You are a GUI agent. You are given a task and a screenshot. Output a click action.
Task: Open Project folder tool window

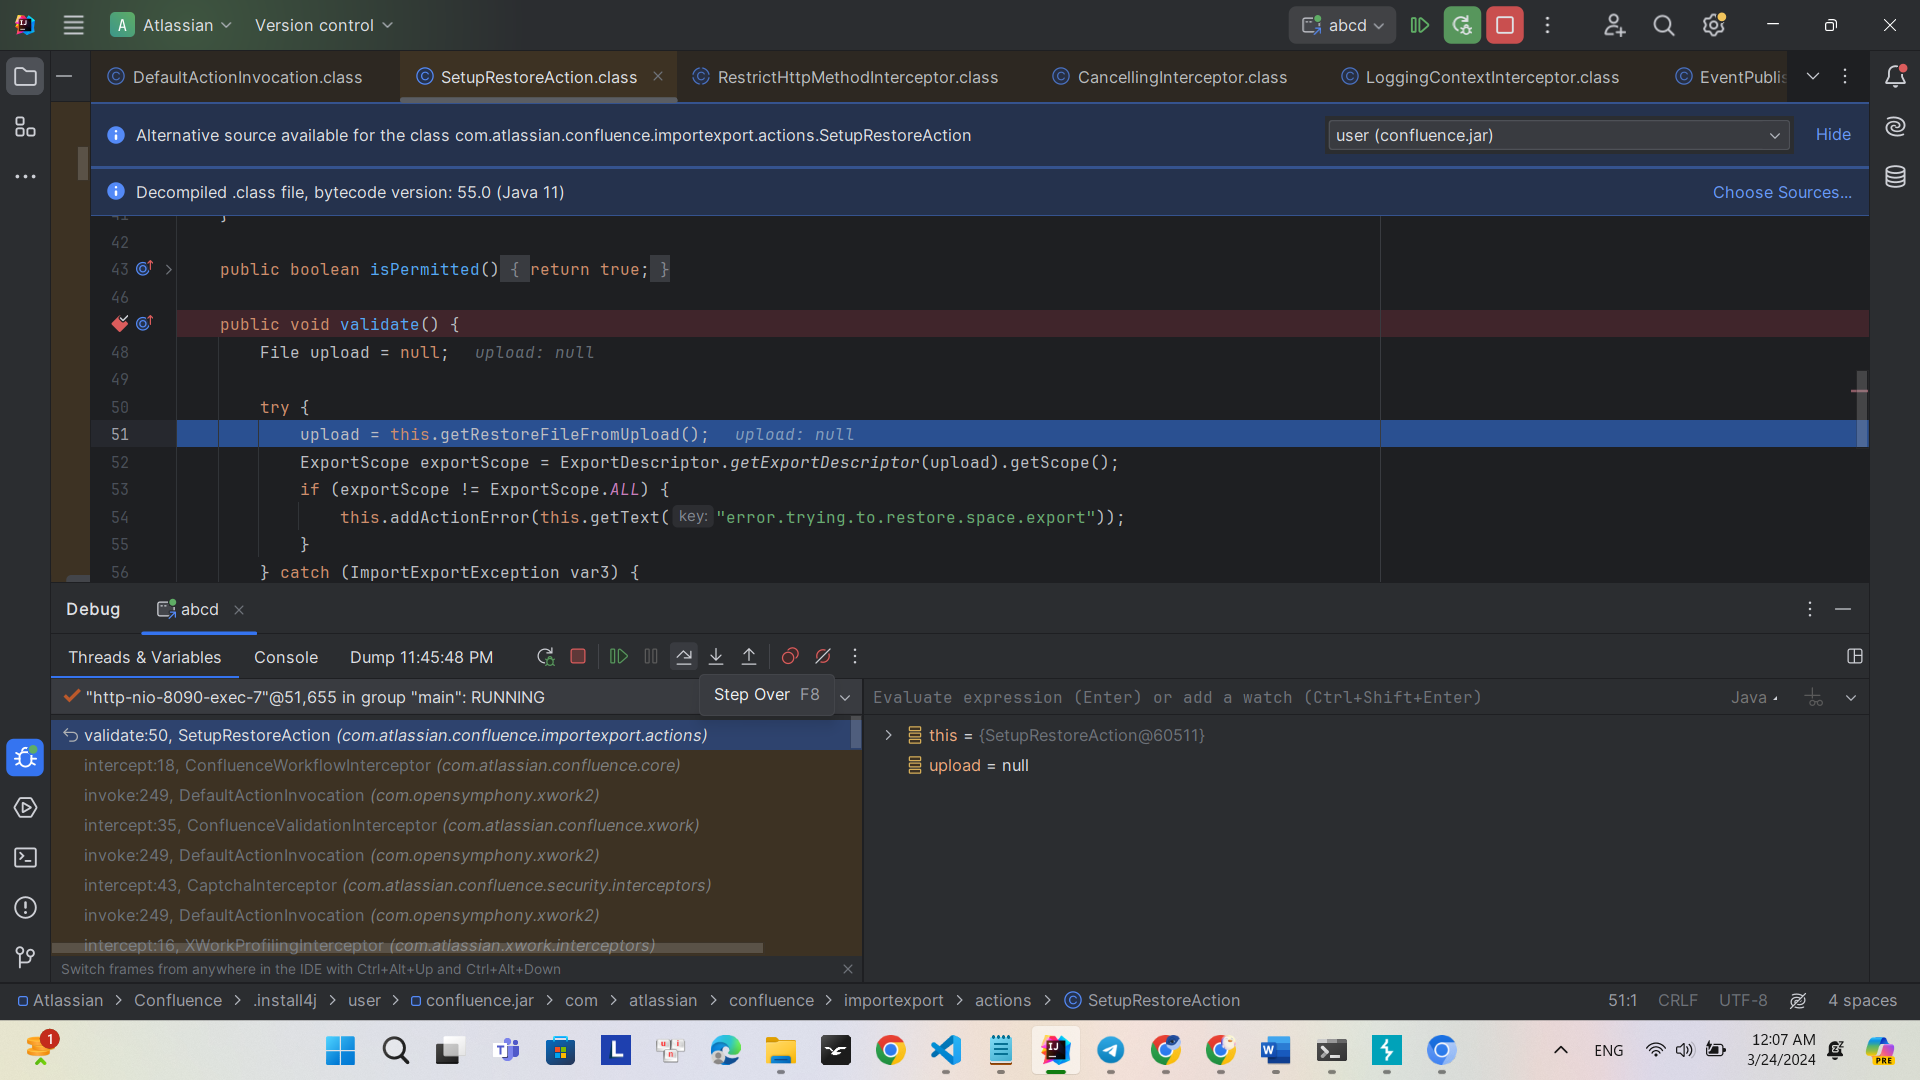click(x=25, y=76)
